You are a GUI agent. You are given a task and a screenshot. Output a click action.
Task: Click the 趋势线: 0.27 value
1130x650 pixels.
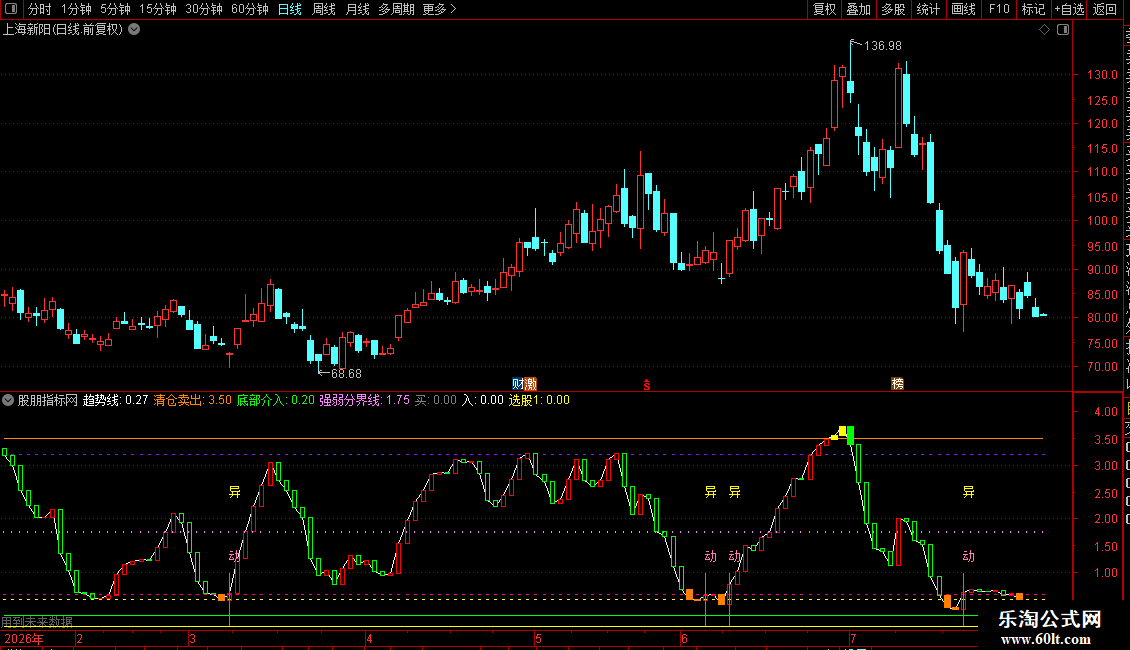coord(115,400)
